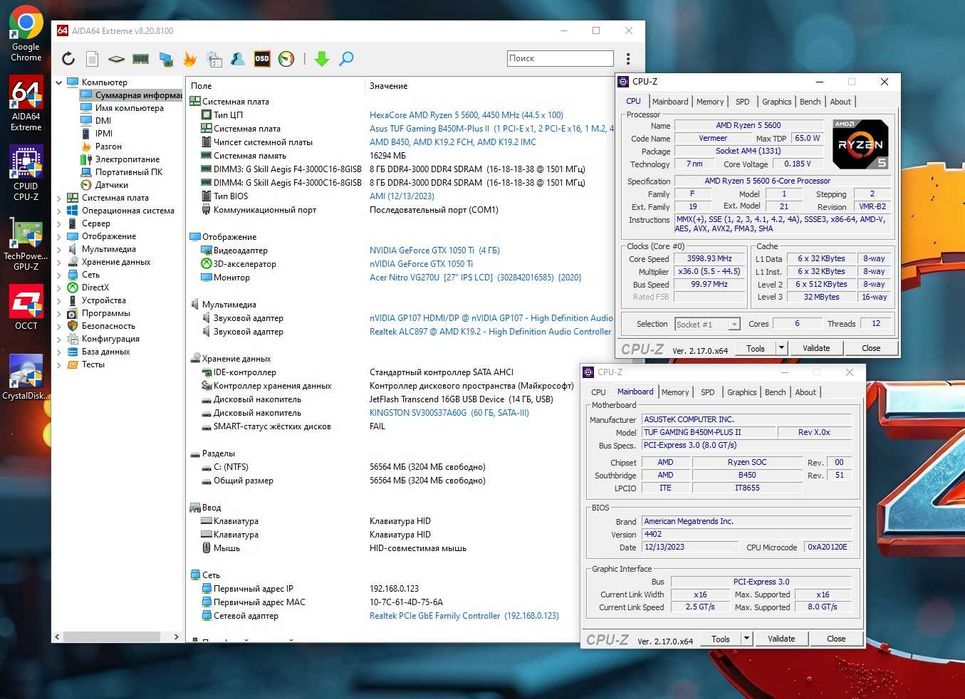
Task: Click Validate in upper CPU-Z window
Action: [816, 348]
